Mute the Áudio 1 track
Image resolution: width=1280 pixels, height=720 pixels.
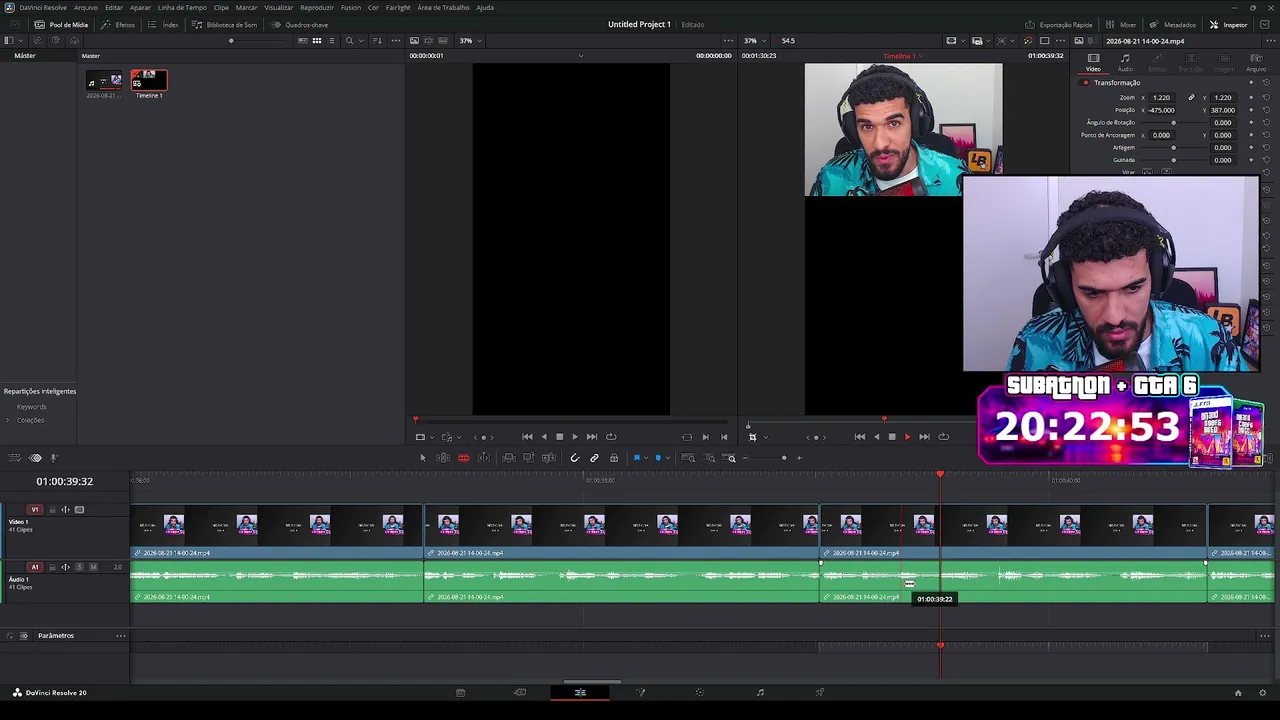click(93, 567)
